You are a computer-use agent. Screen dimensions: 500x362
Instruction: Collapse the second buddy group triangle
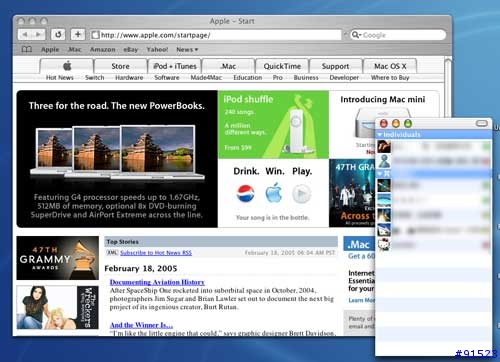(380, 173)
